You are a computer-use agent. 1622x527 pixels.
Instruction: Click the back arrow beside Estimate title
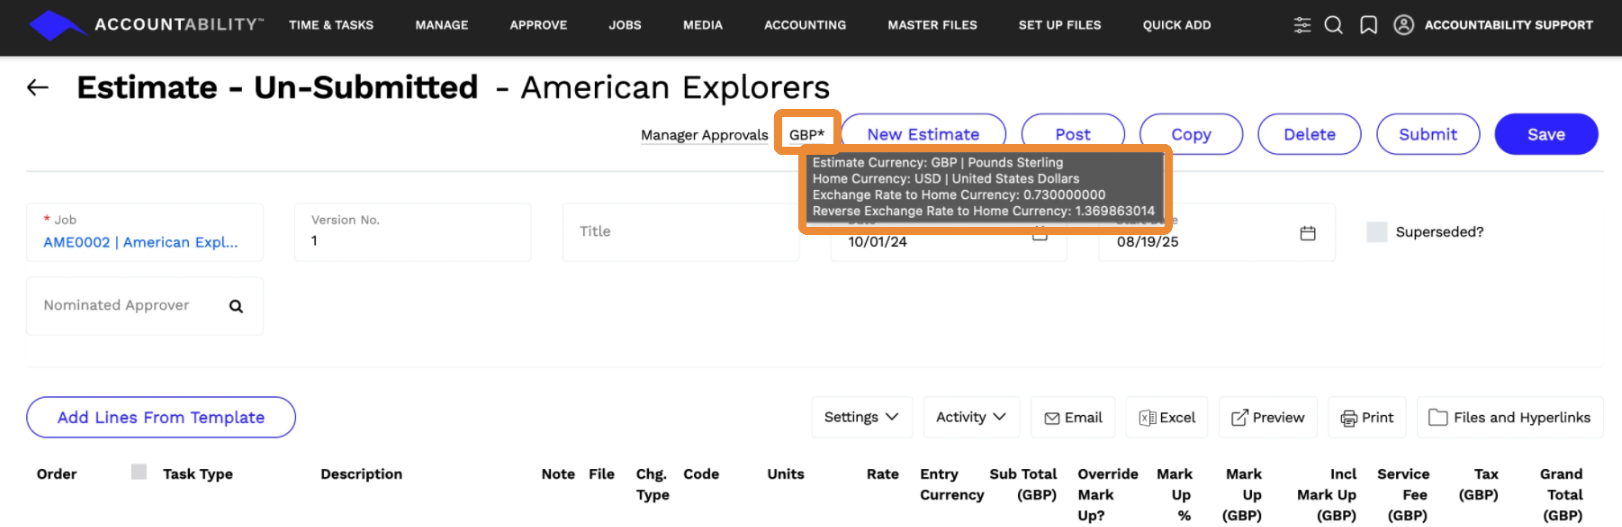click(38, 88)
